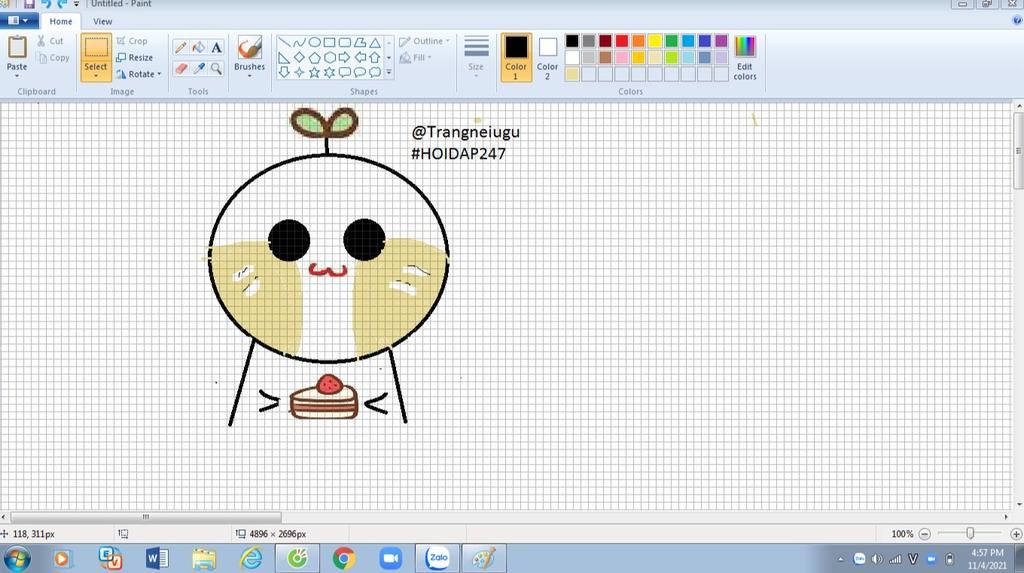Choose the Five-point star shape
The width and height of the screenshot is (1024, 573).
314,73
